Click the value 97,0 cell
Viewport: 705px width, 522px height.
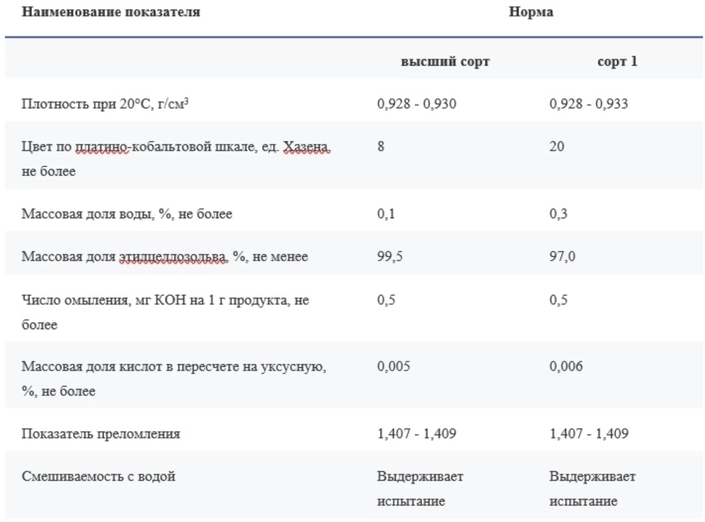coord(562,256)
